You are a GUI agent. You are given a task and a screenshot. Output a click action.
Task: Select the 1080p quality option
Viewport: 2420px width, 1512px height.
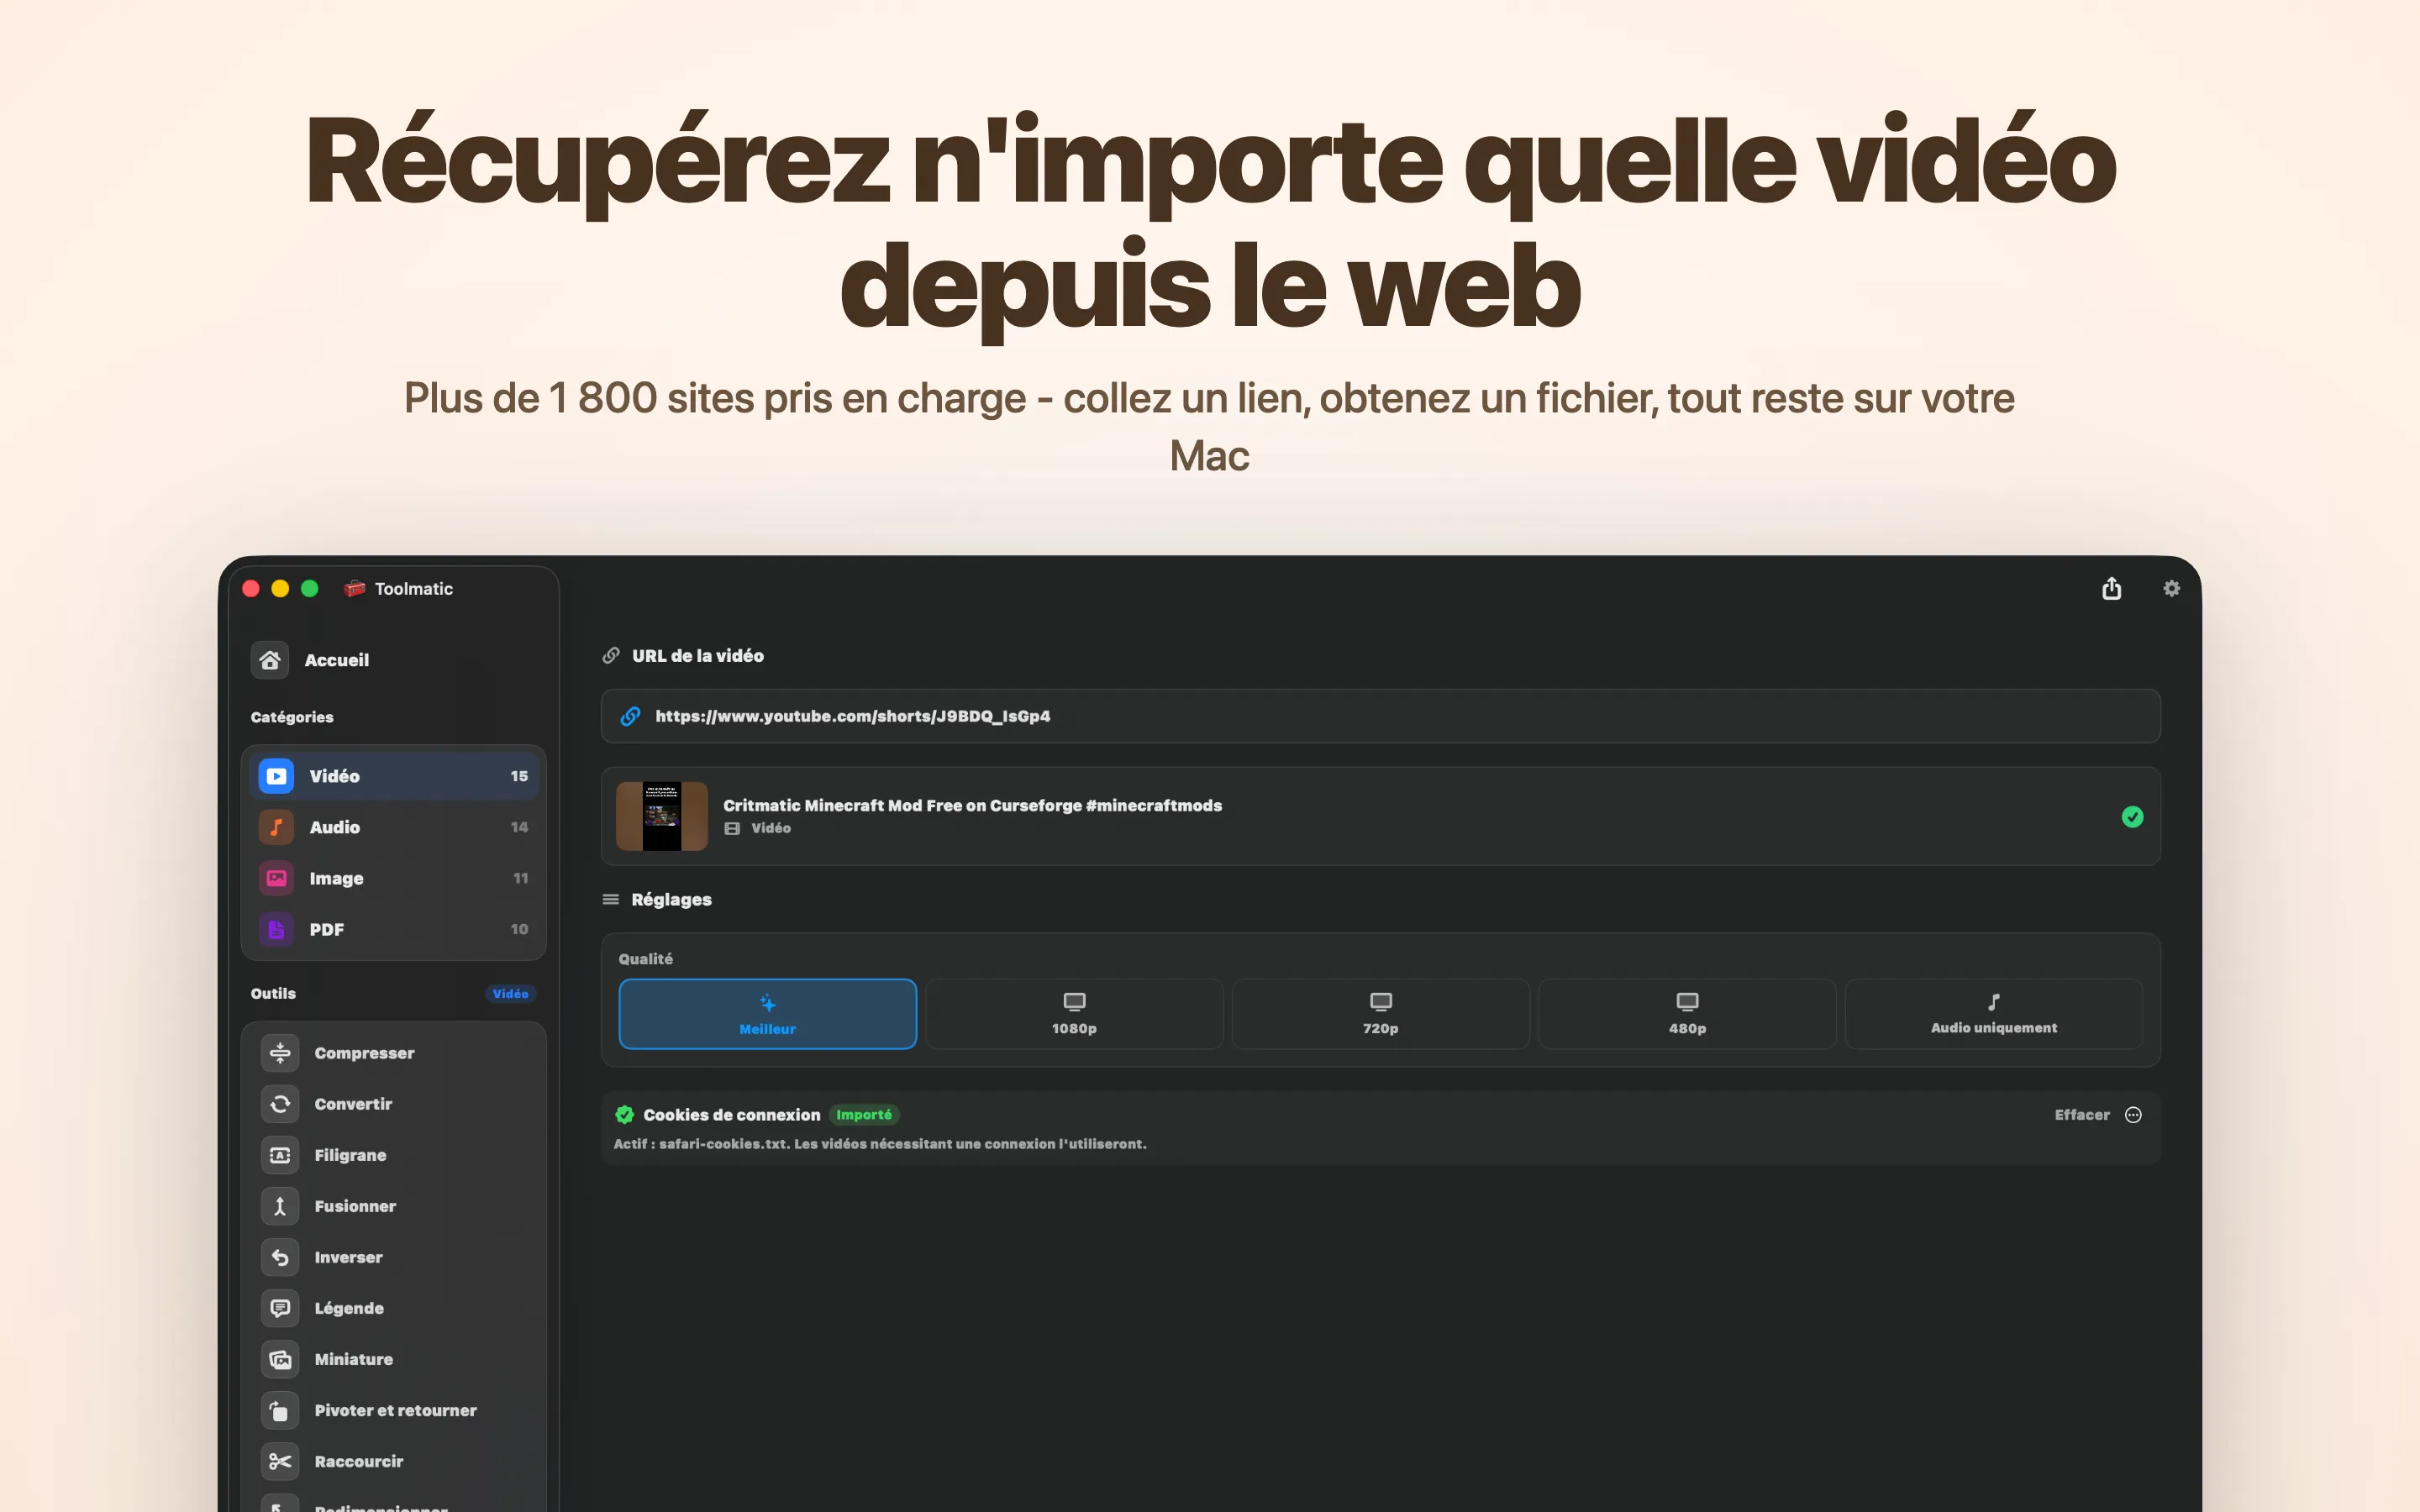pyautogui.click(x=1074, y=1014)
